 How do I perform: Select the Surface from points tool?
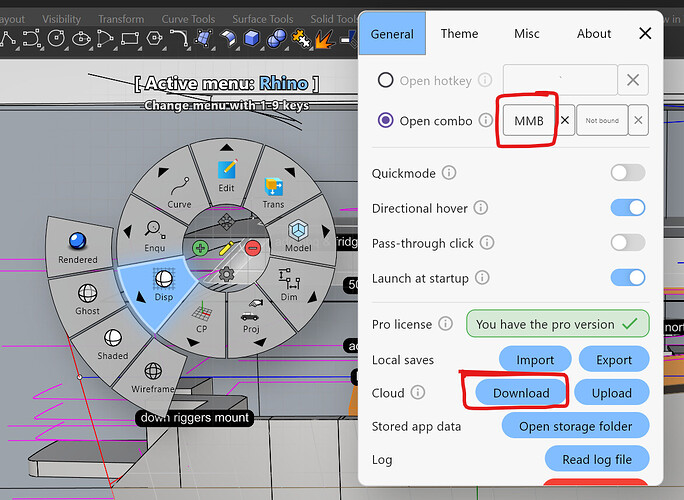[x=203, y=38]
